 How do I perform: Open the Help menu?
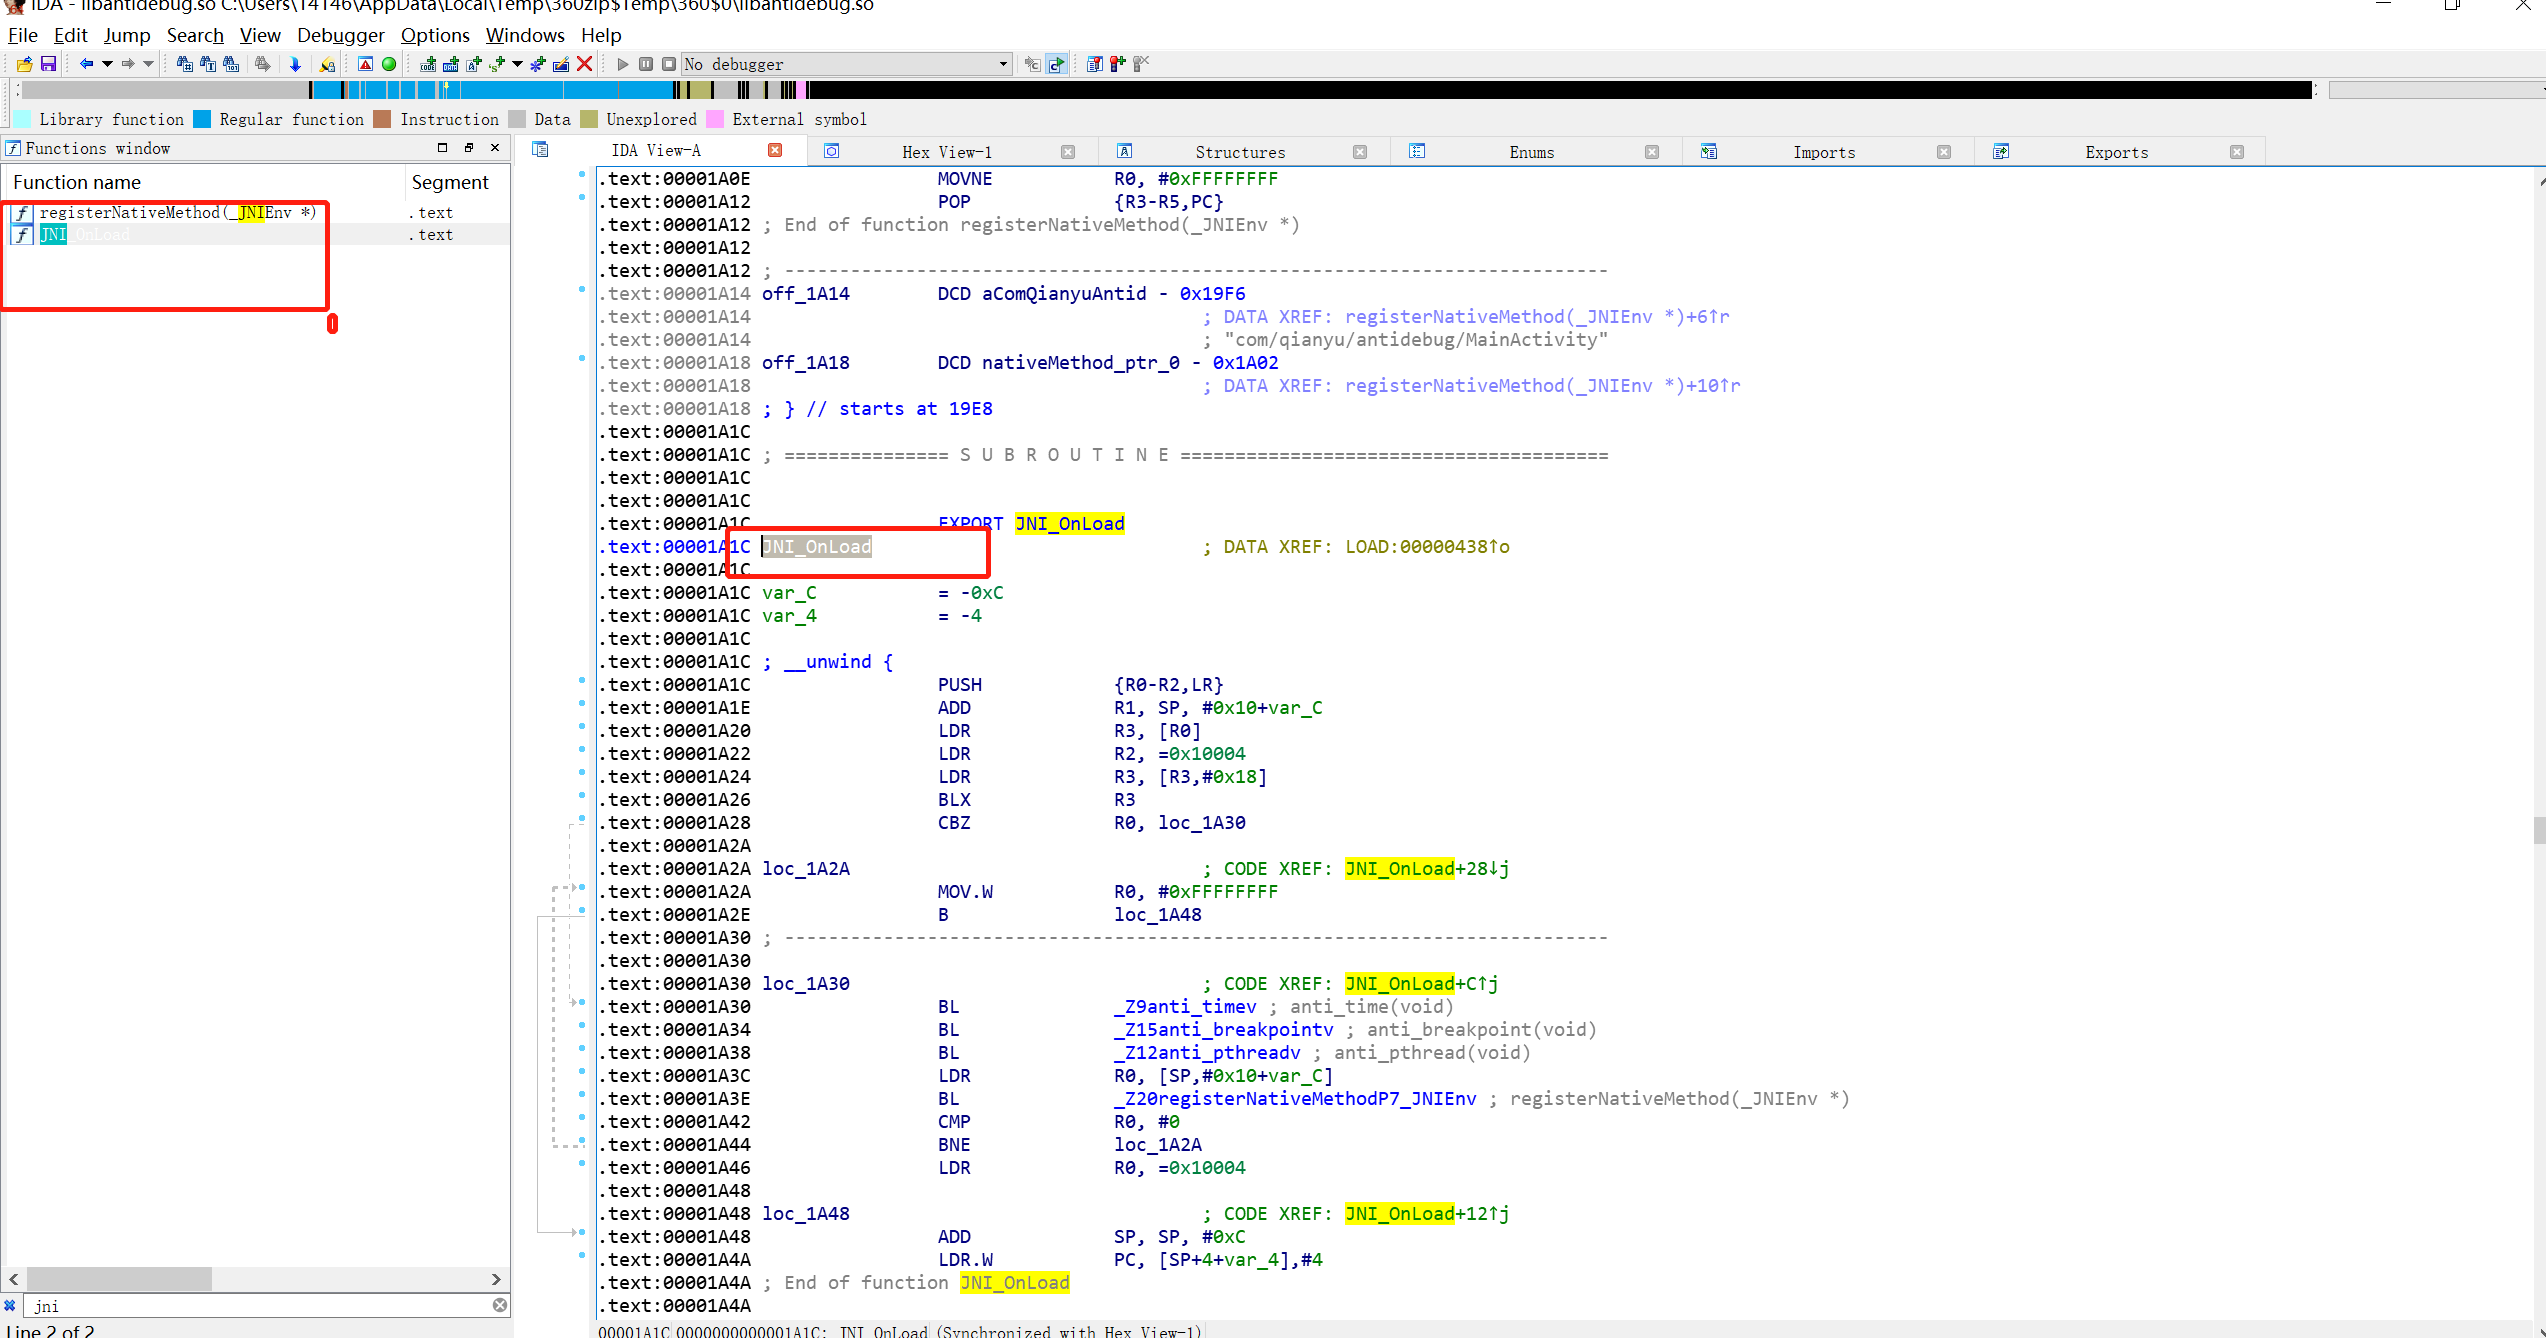click(x=601, y=35)
